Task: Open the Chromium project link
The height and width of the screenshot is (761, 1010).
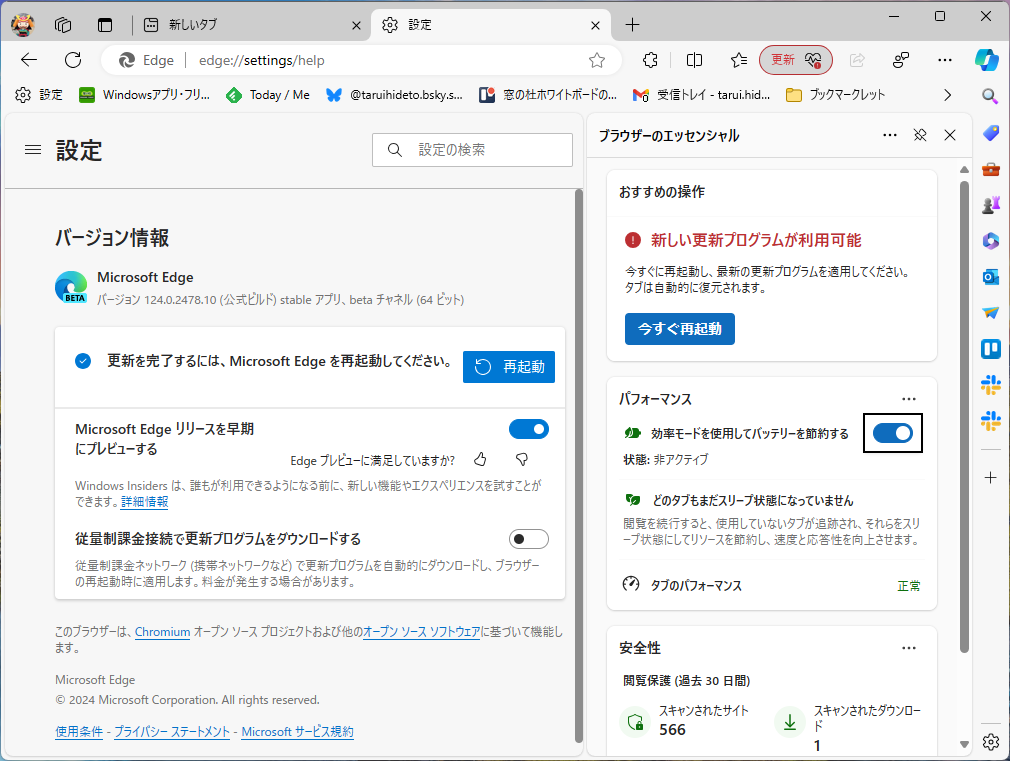Action: click(x=162, y=631)
